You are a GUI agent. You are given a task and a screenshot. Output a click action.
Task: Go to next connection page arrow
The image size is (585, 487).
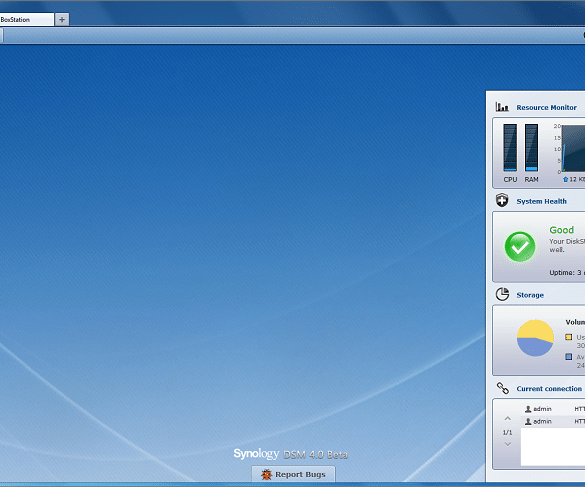507,444
